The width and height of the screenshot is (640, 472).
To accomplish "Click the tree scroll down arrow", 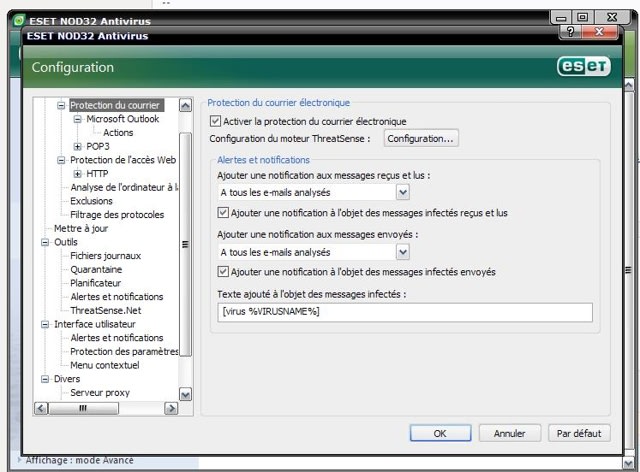I will click(x=185, y=394).
